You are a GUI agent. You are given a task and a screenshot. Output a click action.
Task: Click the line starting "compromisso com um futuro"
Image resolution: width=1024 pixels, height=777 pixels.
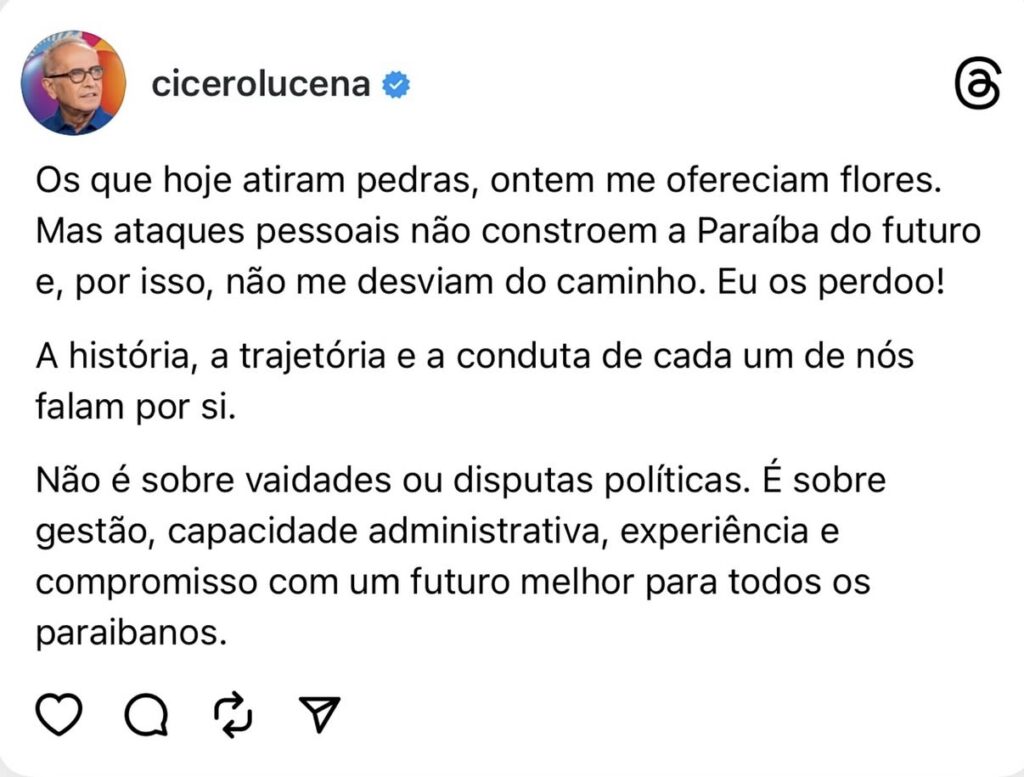pos(454,581)
